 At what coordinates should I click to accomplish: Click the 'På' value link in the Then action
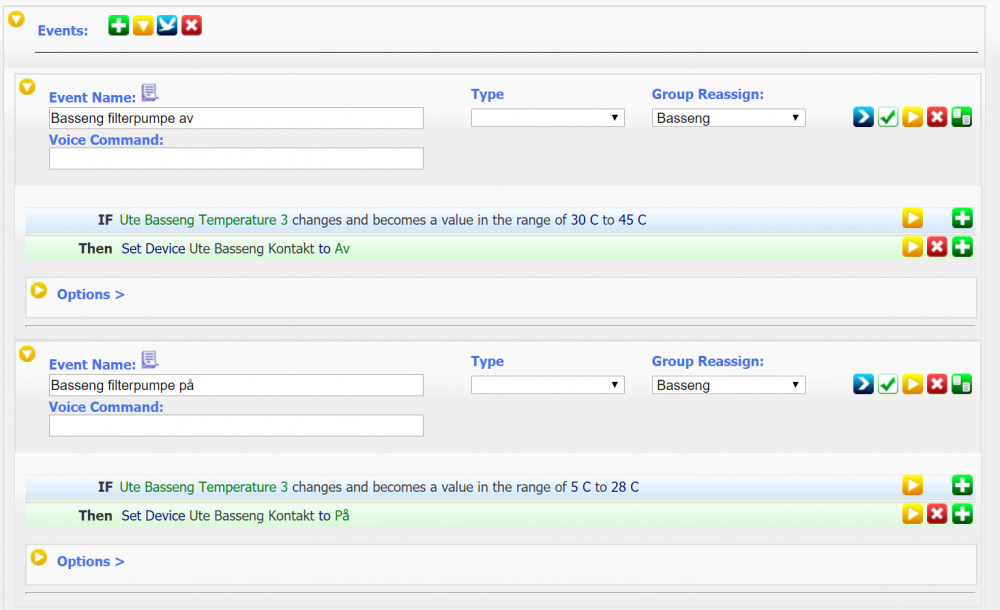[x=342, y=516]
